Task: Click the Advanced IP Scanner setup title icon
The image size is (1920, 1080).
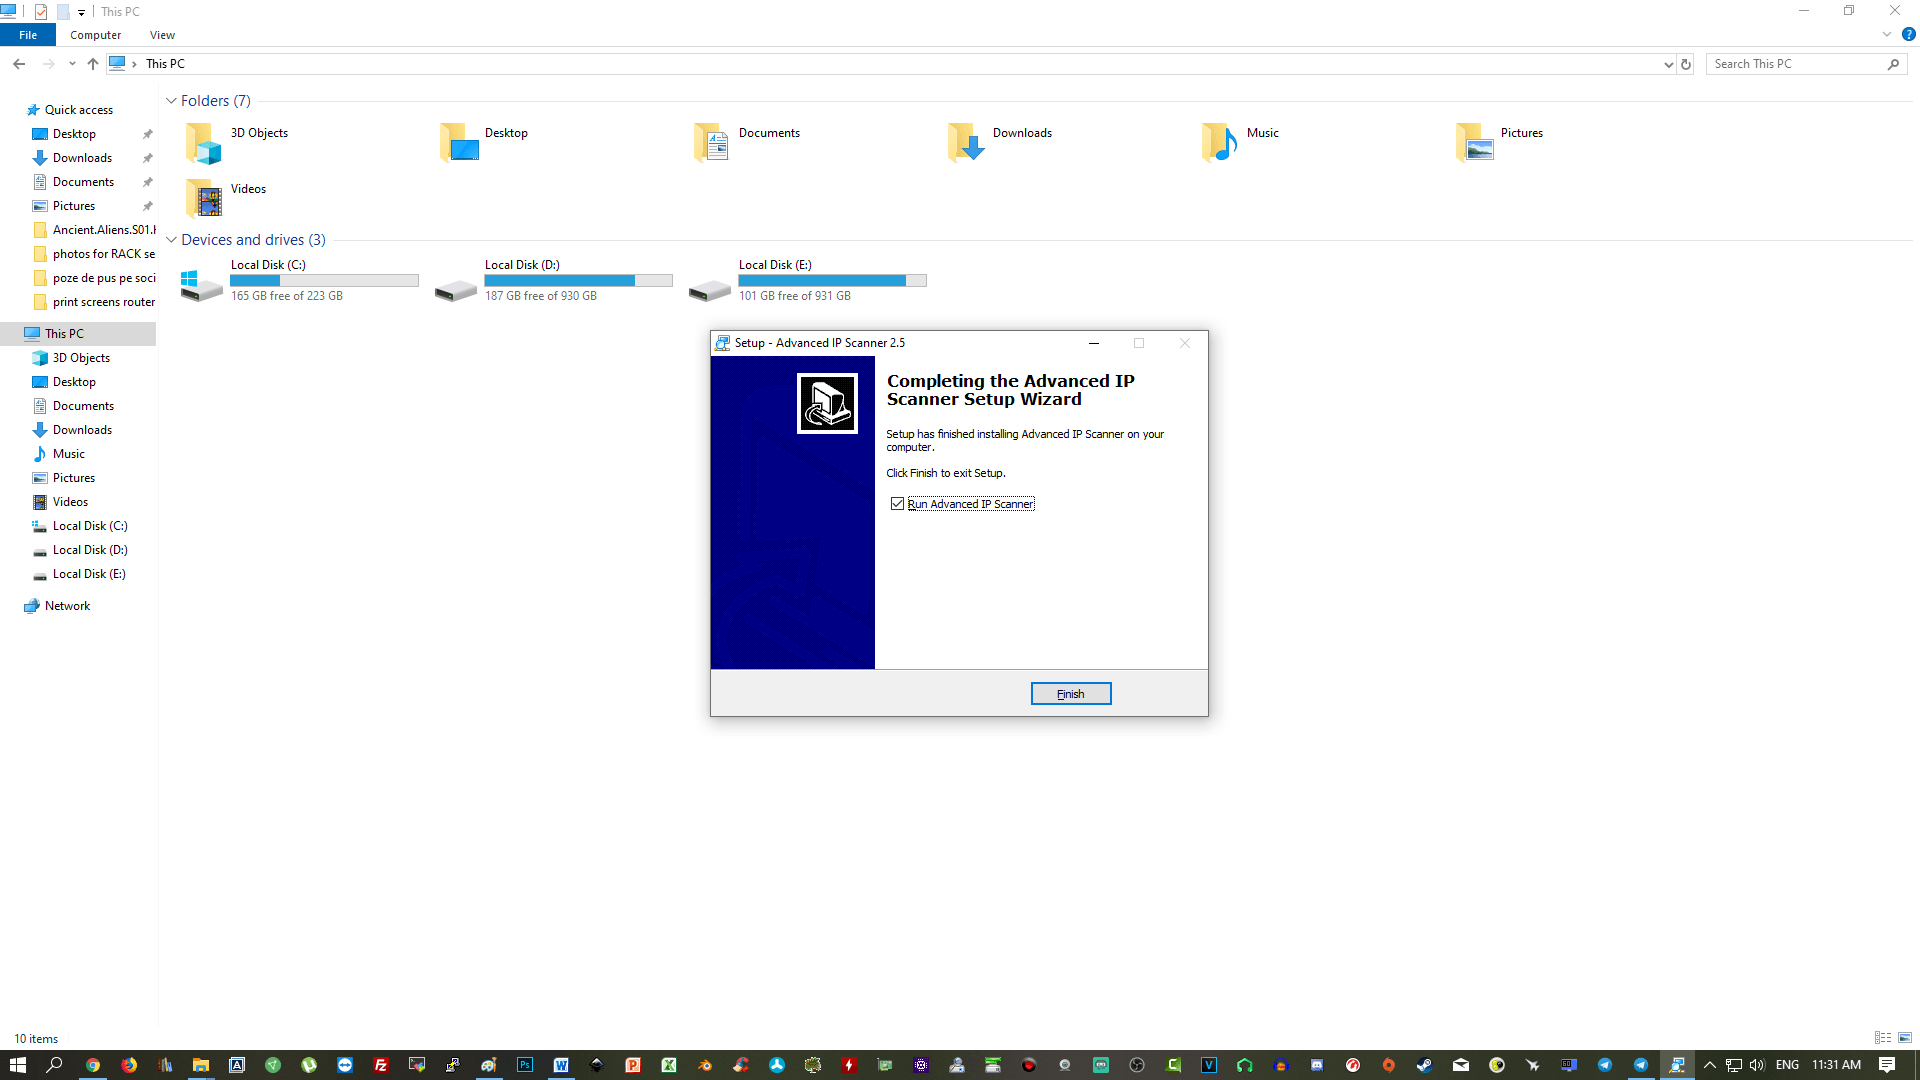Action: [722, 343]
